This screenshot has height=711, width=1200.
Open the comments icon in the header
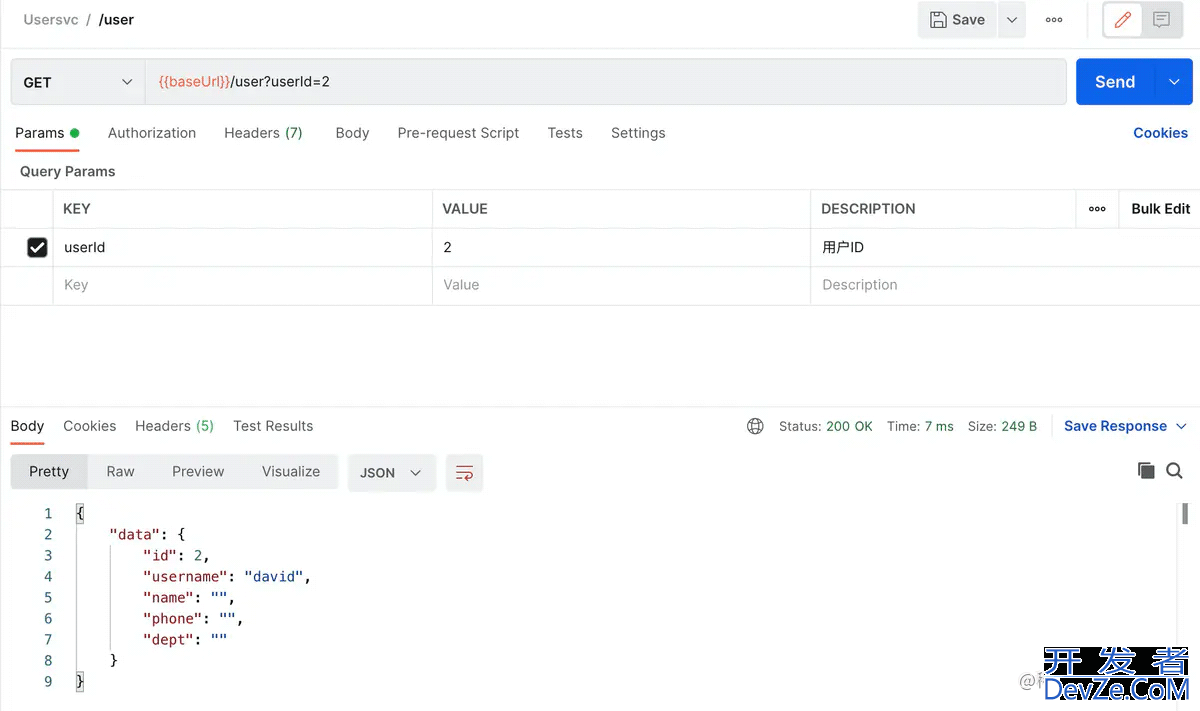pos(1161,20)
